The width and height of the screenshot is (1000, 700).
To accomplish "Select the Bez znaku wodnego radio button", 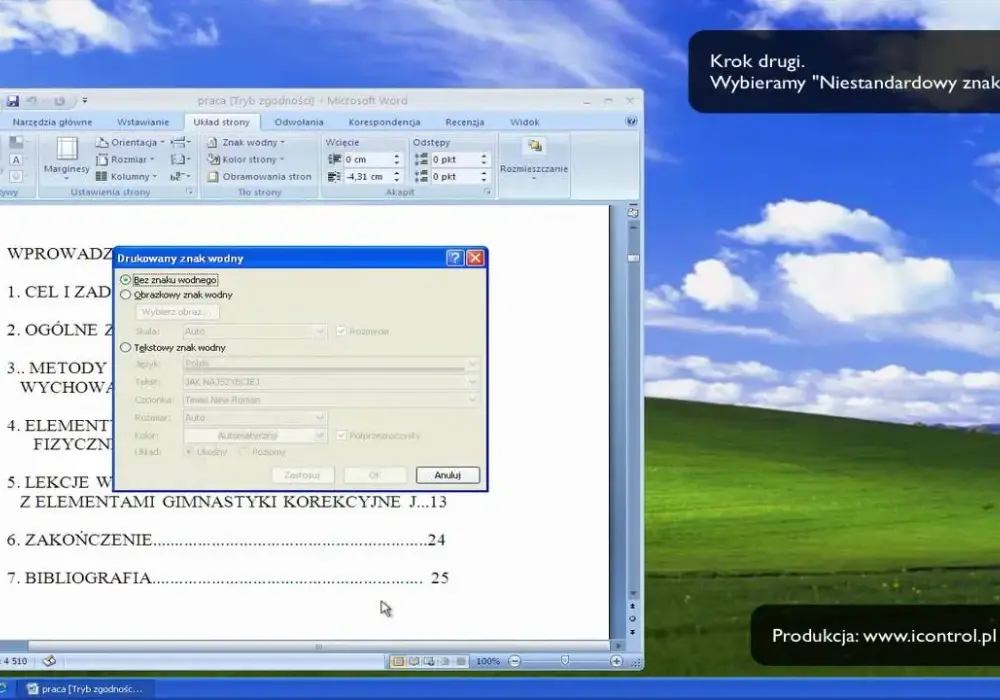I will tap(126, 280).
